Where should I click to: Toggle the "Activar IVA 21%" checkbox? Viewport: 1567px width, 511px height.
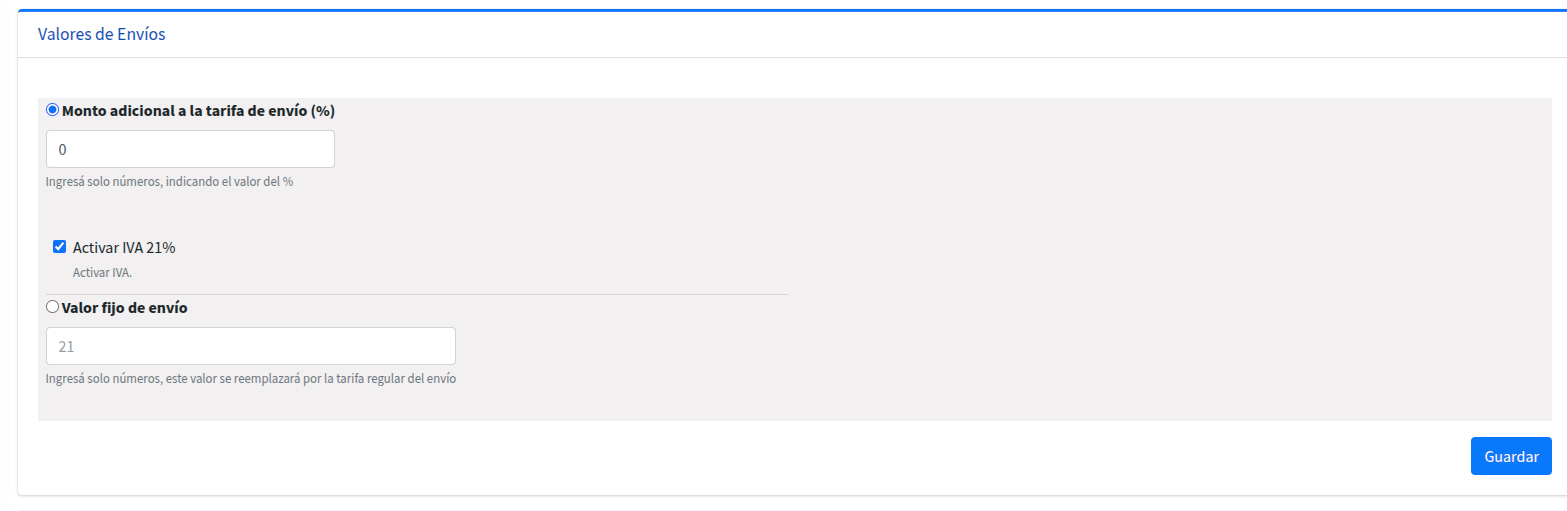coord(60,246)
